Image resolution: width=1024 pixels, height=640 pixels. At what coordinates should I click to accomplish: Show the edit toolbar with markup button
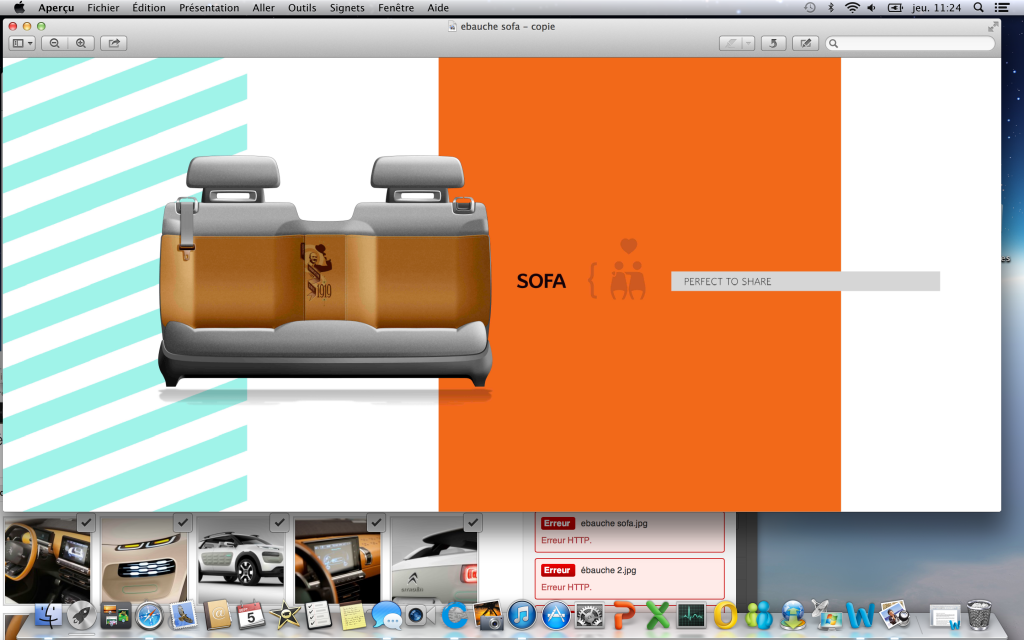pos(805,43)
